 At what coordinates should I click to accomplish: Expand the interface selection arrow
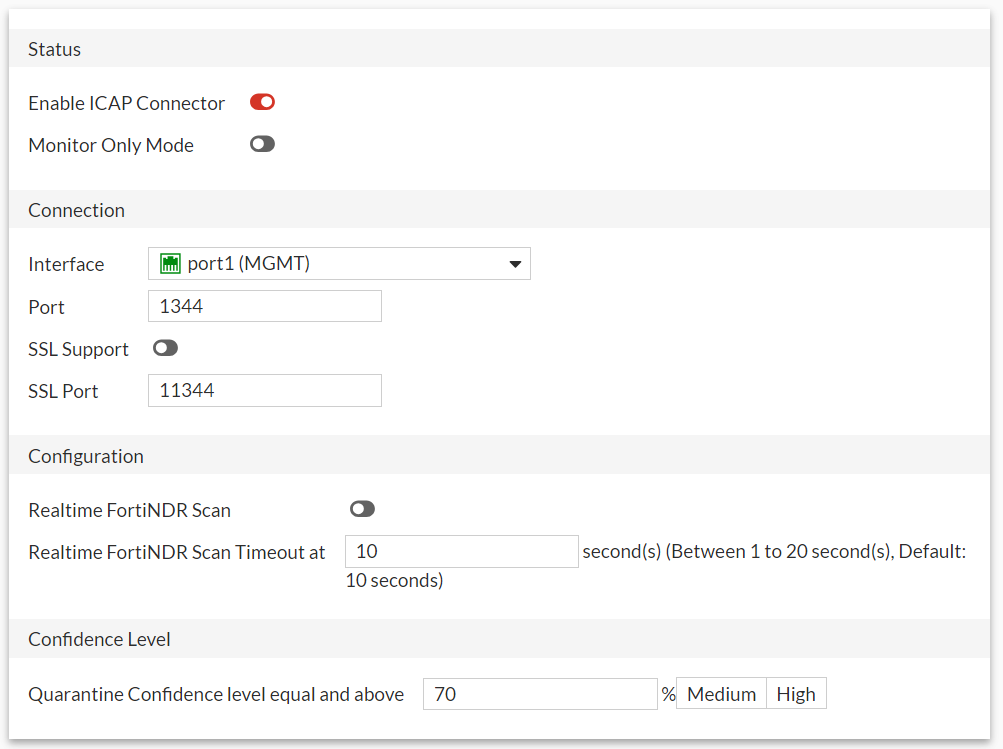point(516,263)
